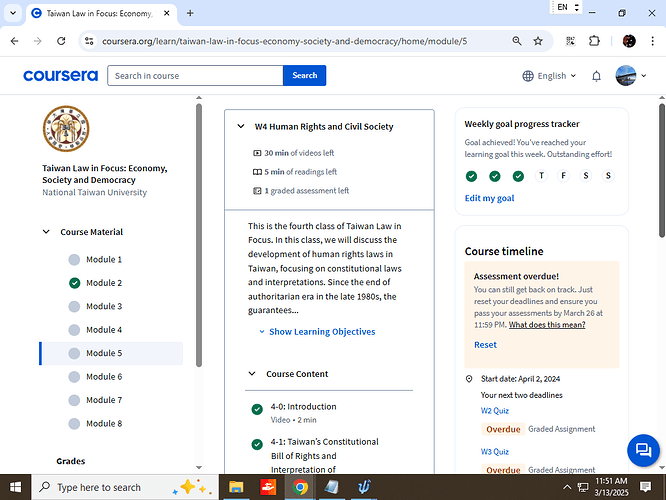Open Windows Start menu
This screenshot has height=500, width=666.
pyautogui.click(x=15, y=487)
